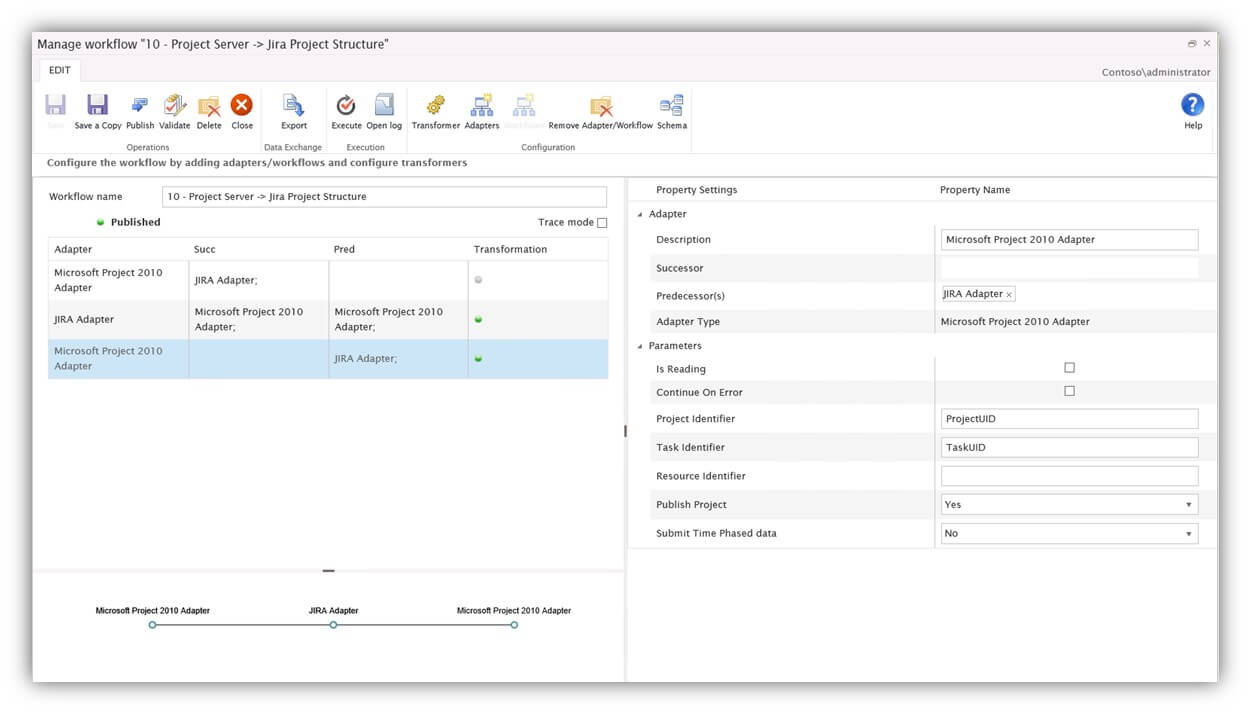Image resolution: width=1251 pixels, height=714 pixels.
Task: Tick the Is Reading checkbox
Action: click(1069, 368)
